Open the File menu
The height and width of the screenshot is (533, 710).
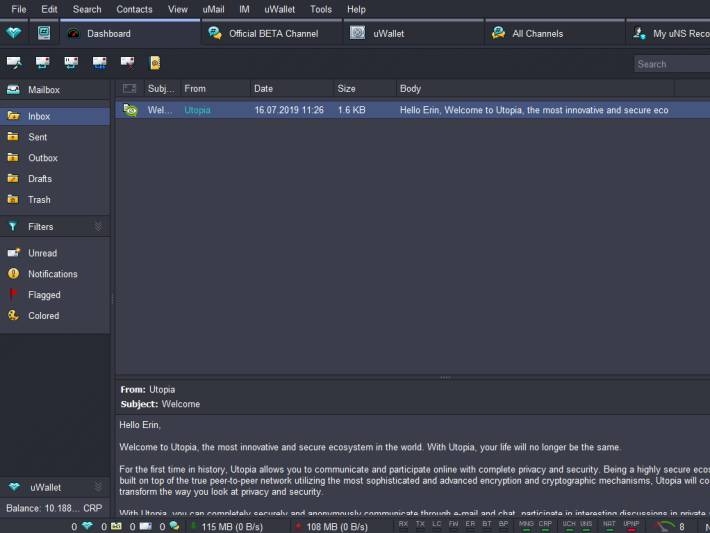coord(19,9)
